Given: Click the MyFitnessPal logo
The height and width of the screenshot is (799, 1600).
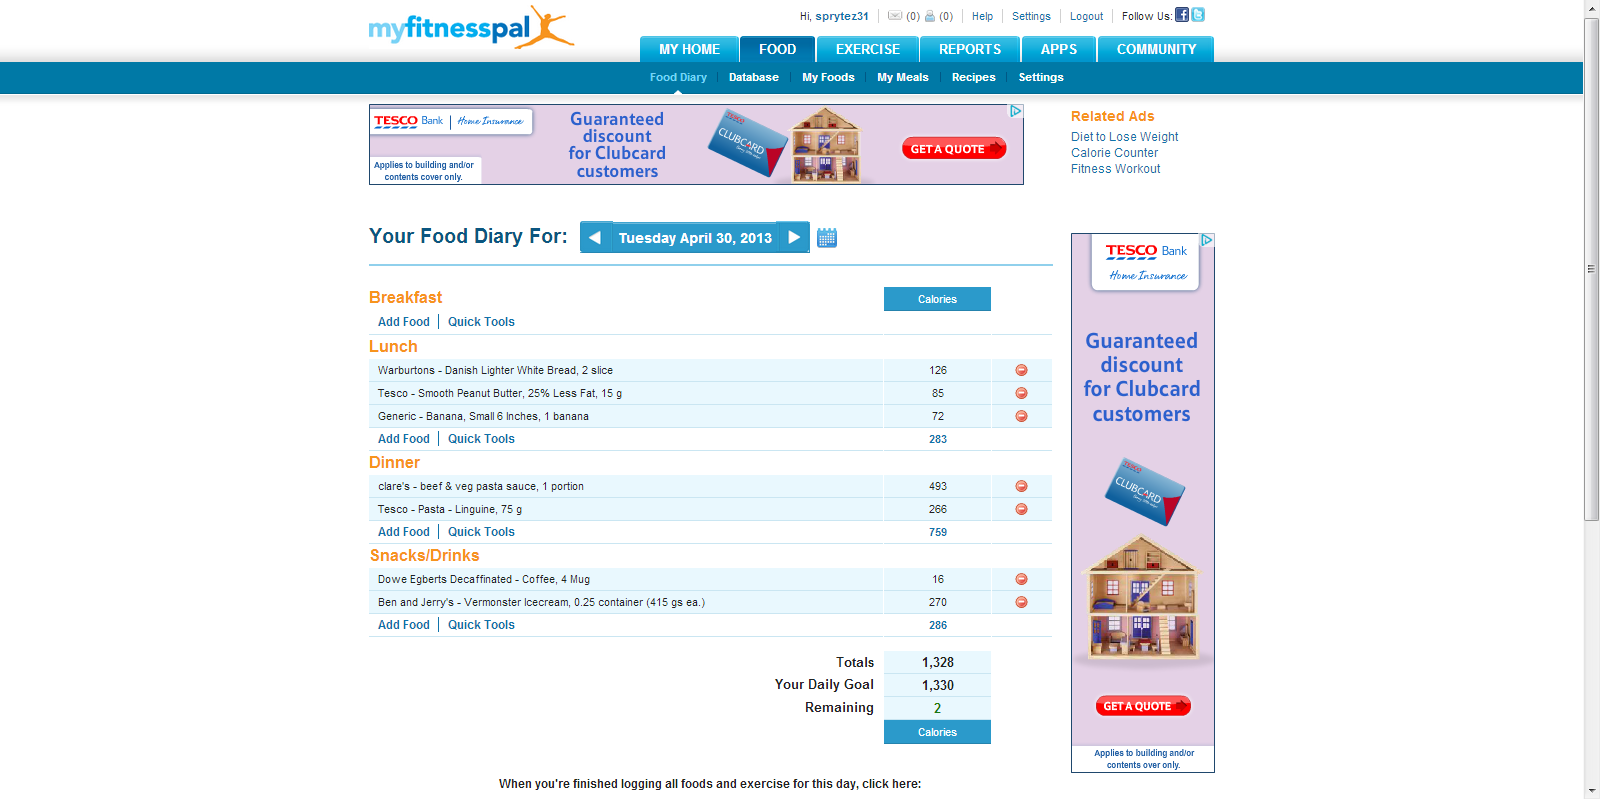Looking at the screenshot, I should click(x=471, y=27).
